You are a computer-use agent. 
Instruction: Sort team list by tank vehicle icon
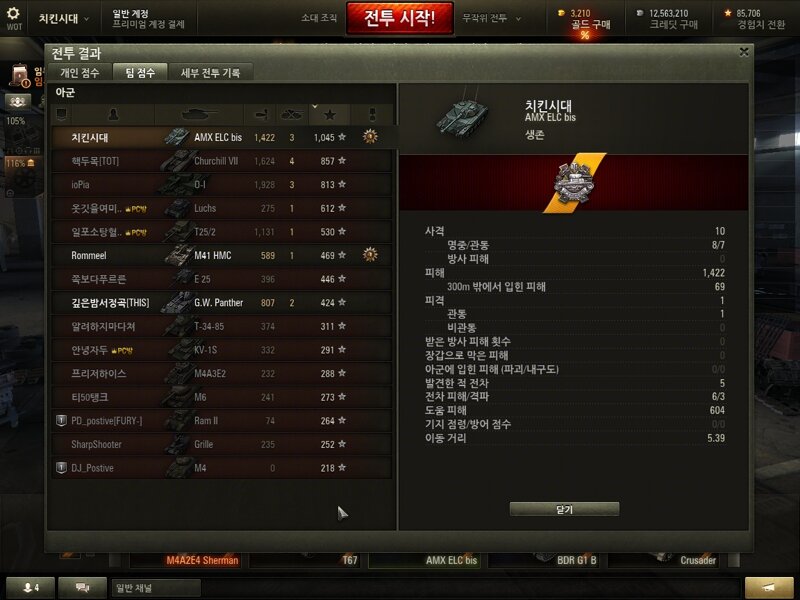tap(199, 115)
